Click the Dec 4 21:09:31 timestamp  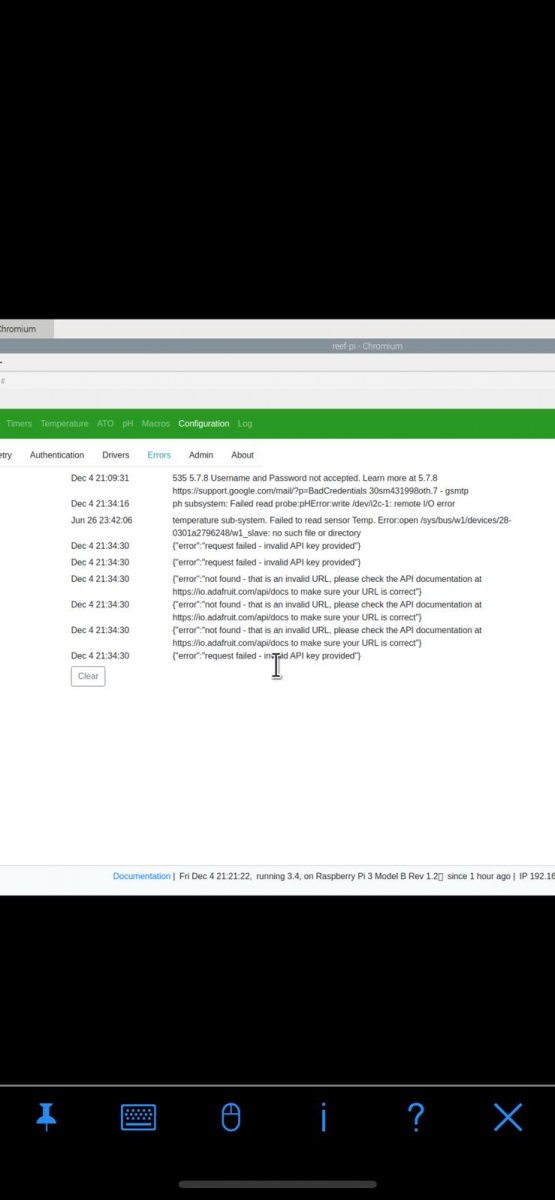100,479
